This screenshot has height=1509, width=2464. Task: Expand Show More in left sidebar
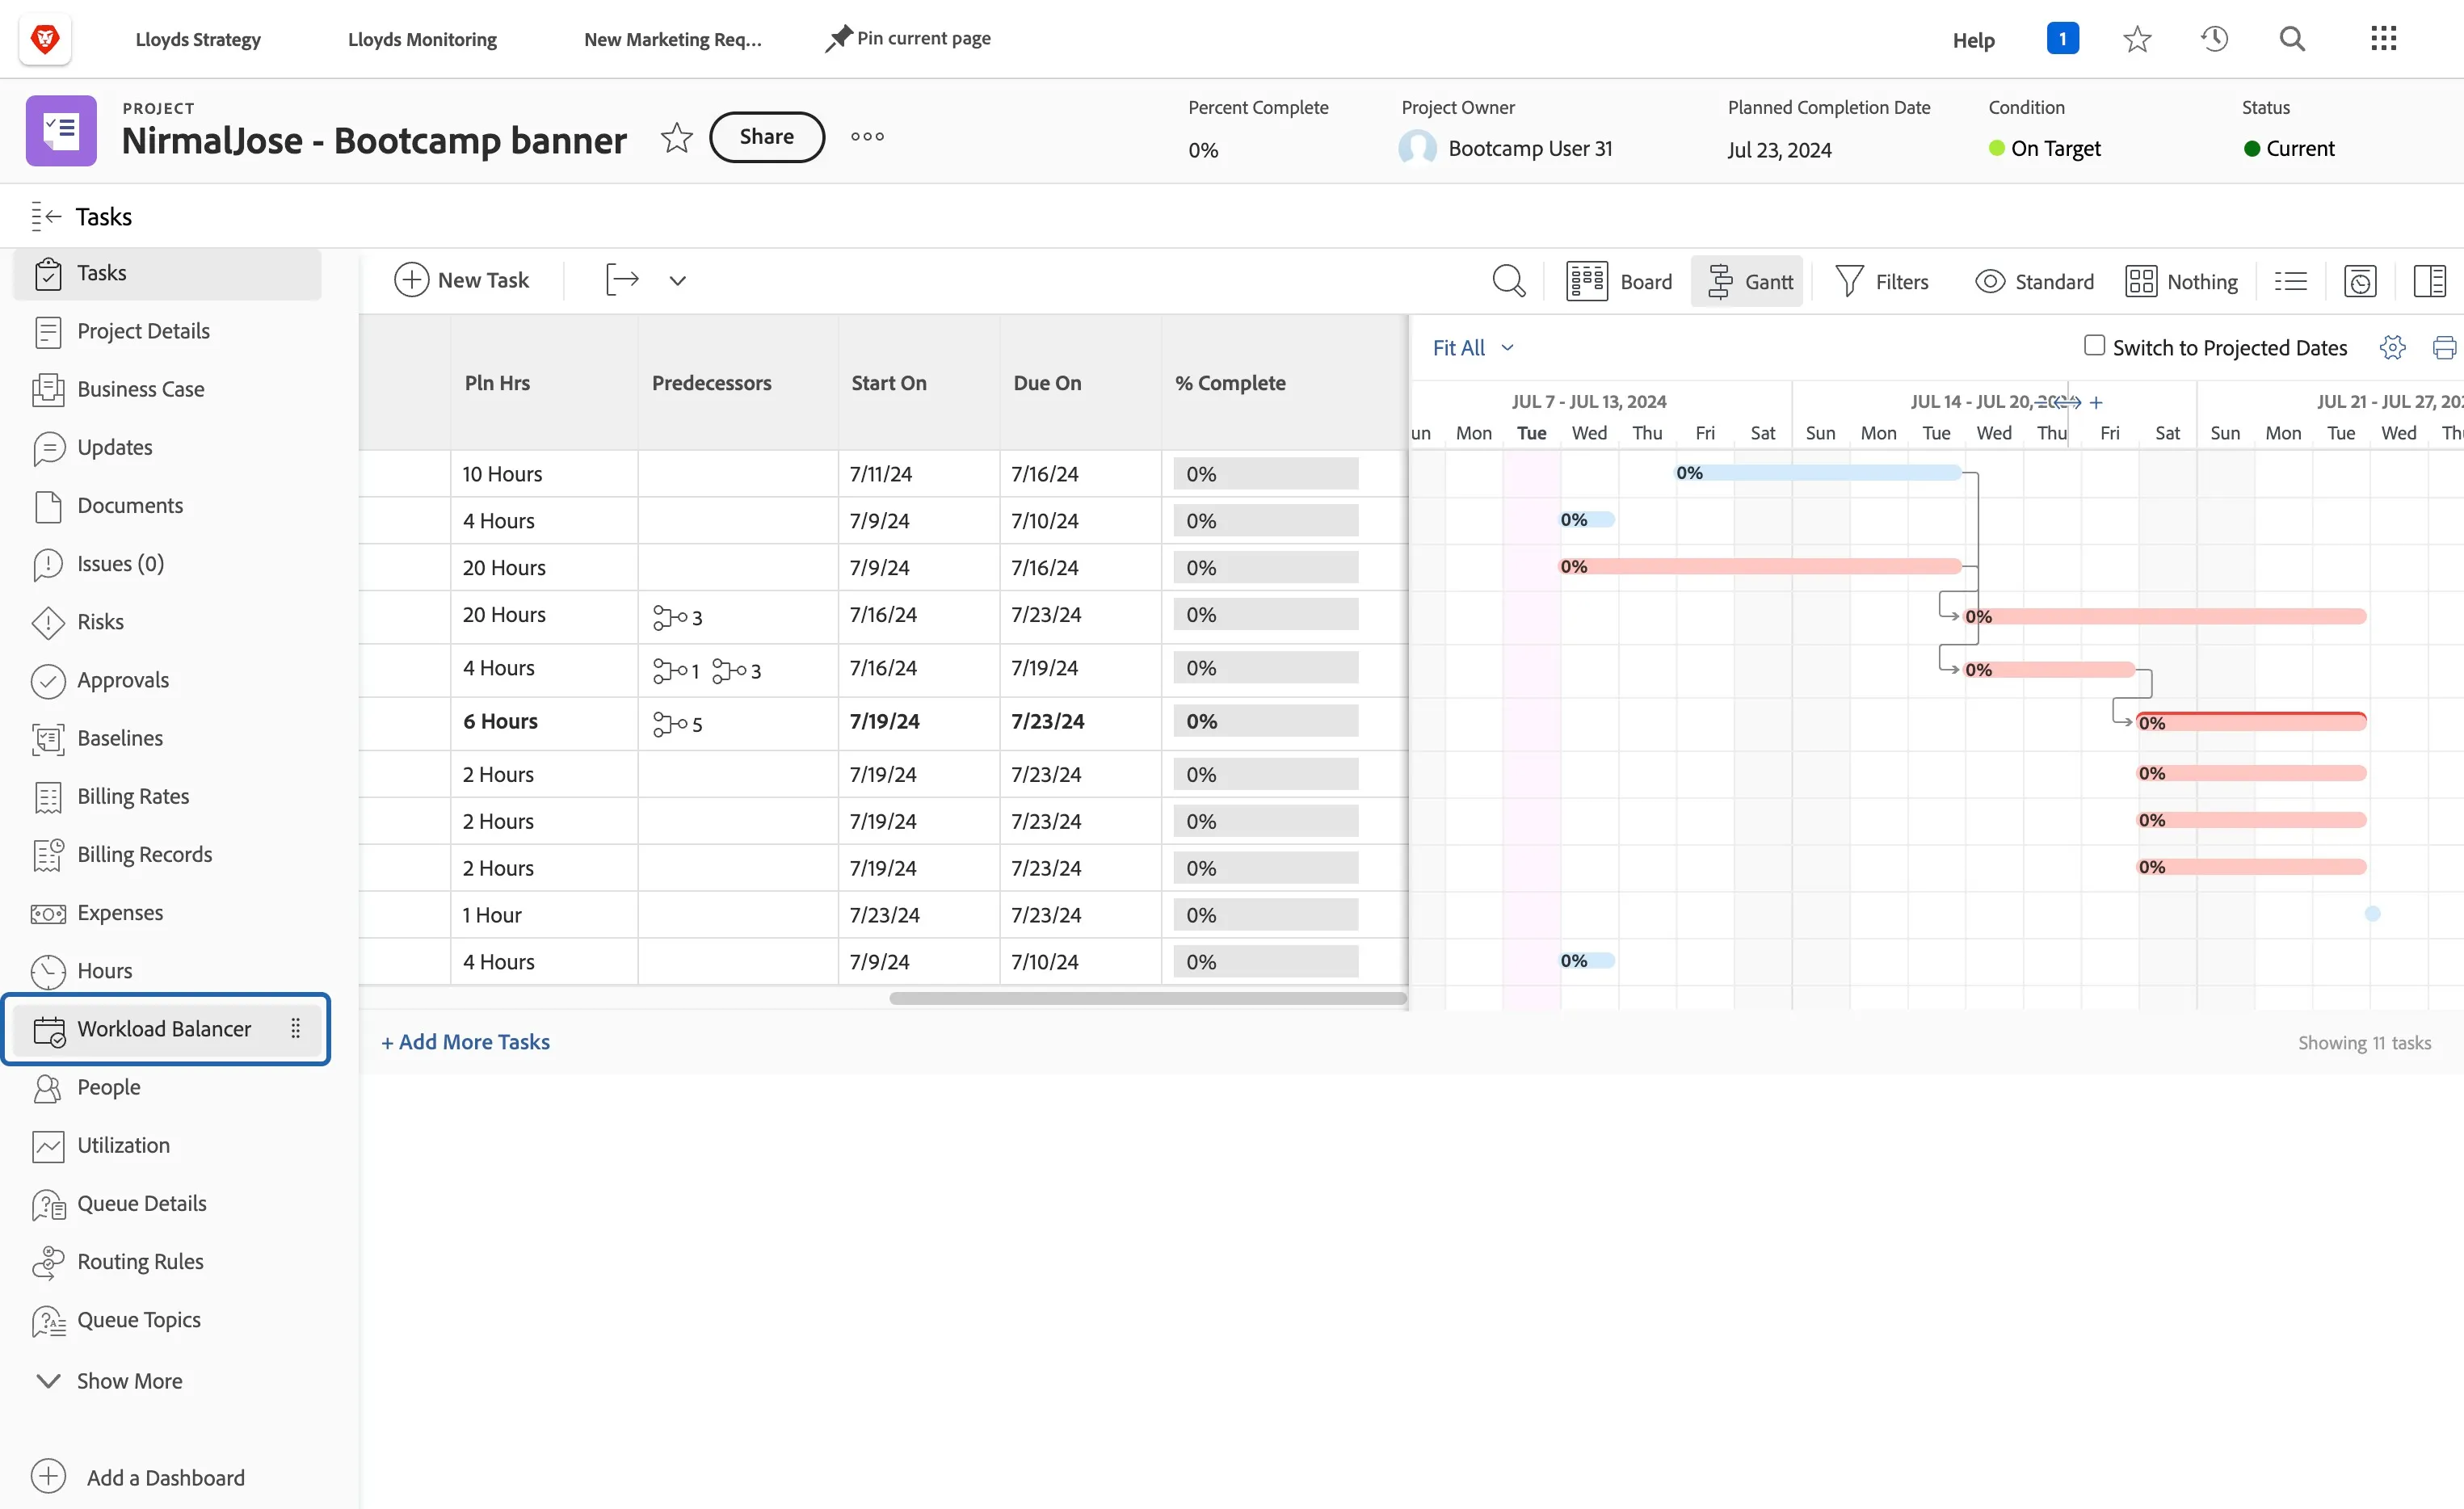pyautogui.click(x=108, y=1380)
